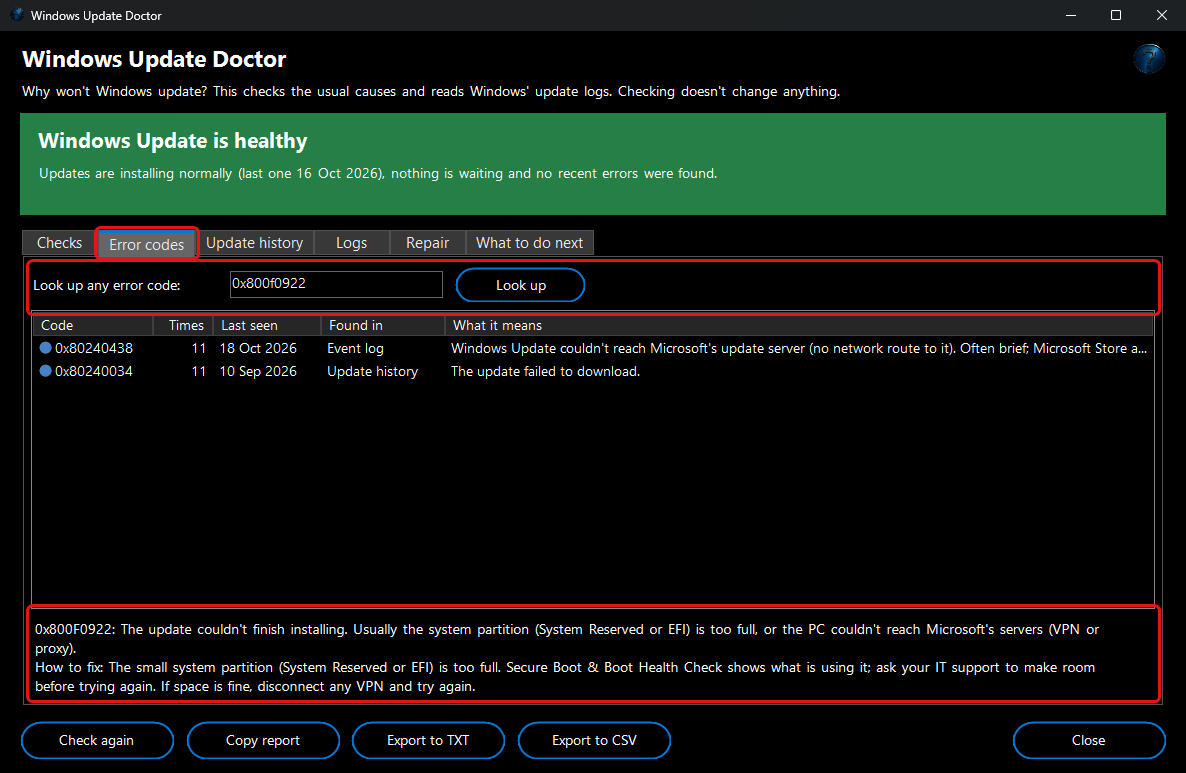Export the report to CSV

point(595,740)
